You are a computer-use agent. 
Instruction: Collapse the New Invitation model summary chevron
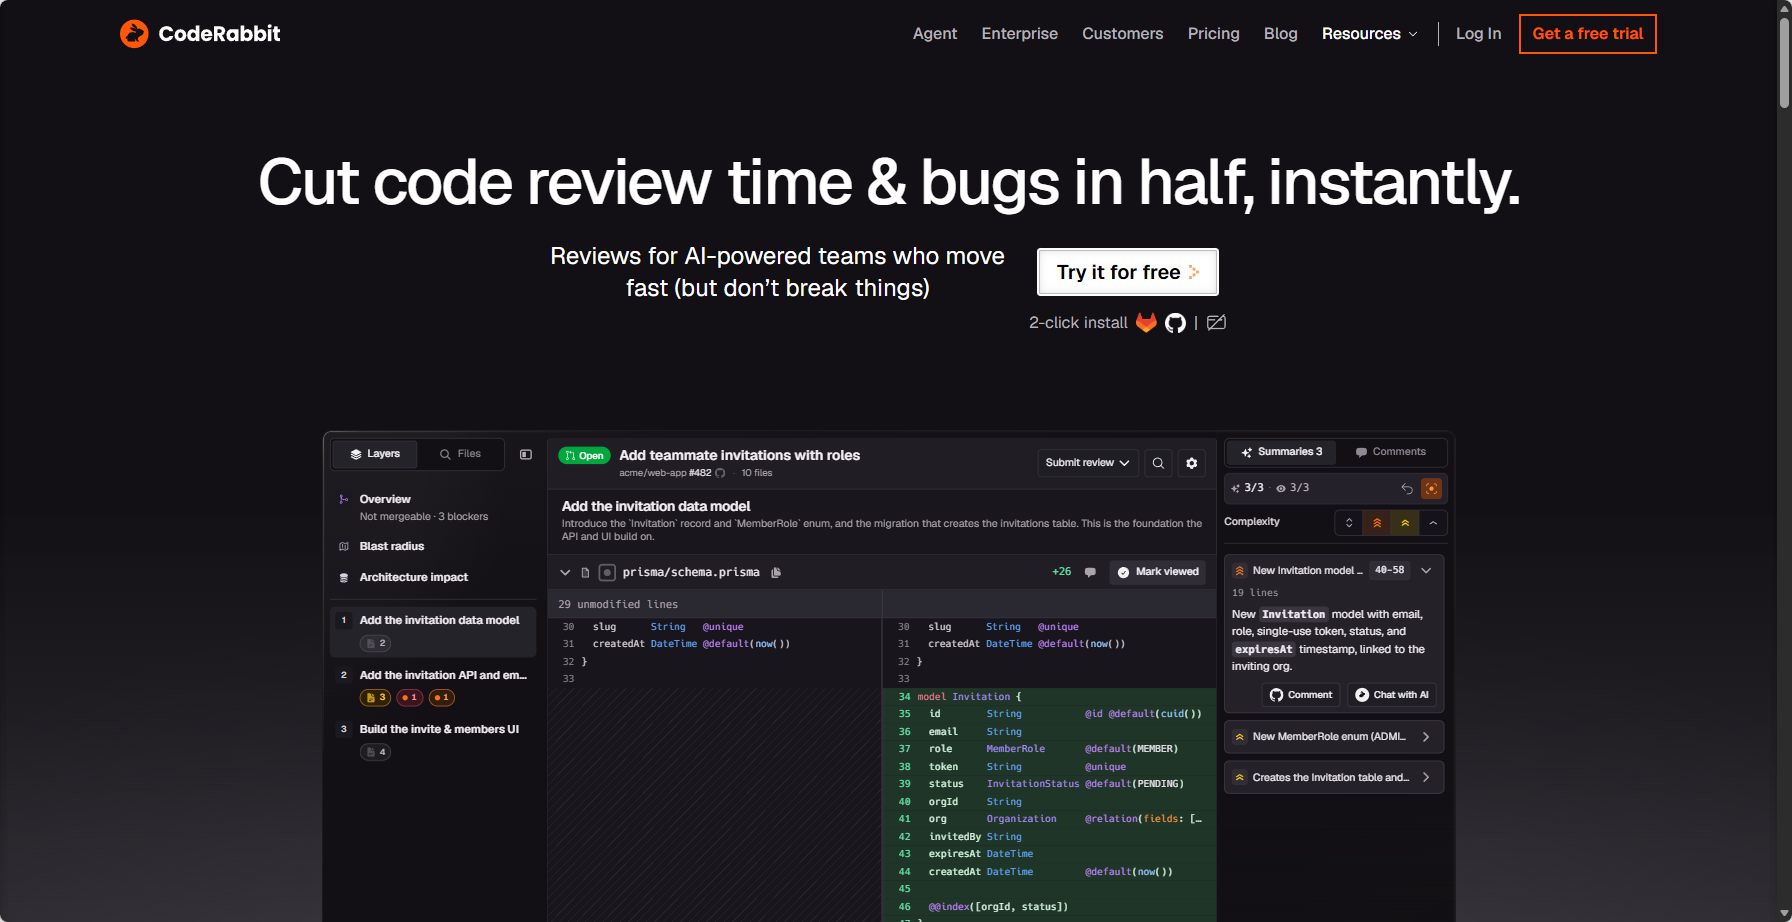pos(1426,570)
